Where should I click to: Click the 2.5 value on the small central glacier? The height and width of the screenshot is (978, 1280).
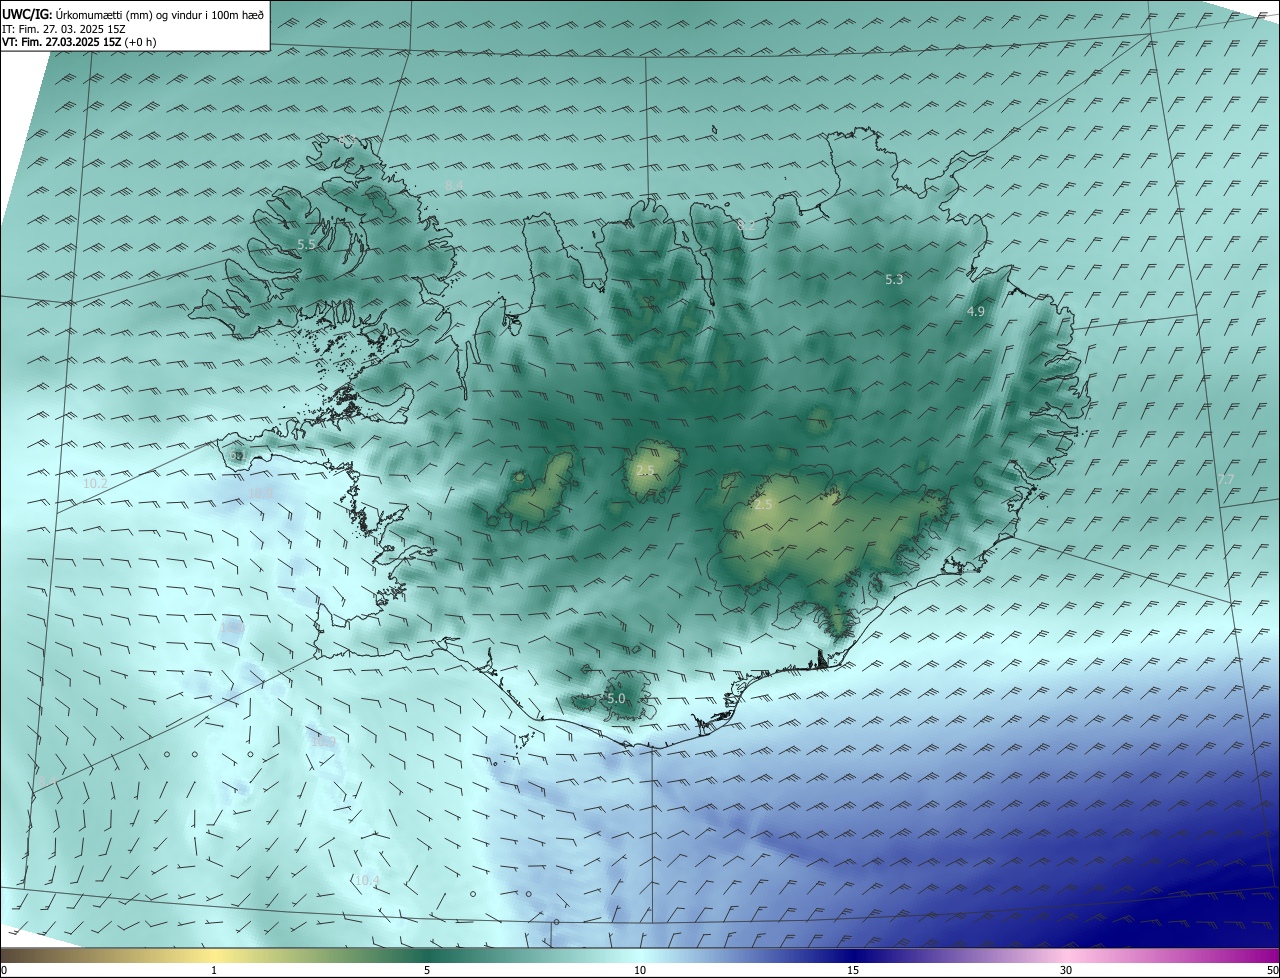(645, 471)
